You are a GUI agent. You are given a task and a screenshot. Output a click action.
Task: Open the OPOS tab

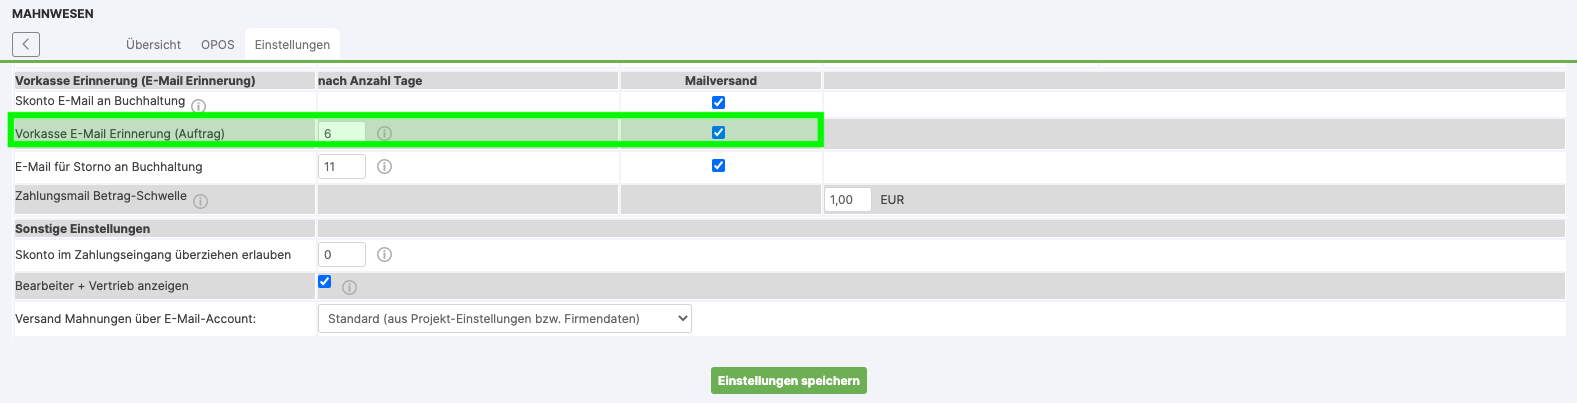coord(217,45)
